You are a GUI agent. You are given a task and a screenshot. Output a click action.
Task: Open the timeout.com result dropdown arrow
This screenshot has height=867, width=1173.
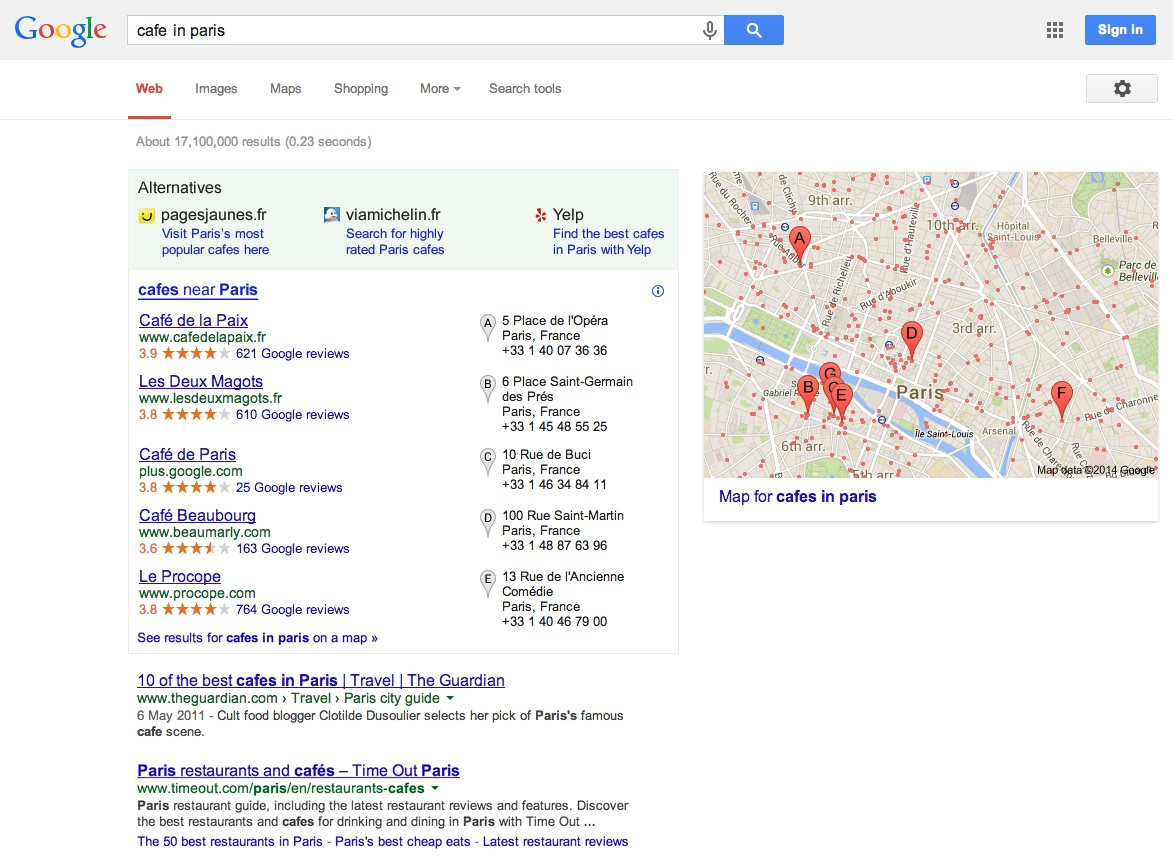coord(434,789)
